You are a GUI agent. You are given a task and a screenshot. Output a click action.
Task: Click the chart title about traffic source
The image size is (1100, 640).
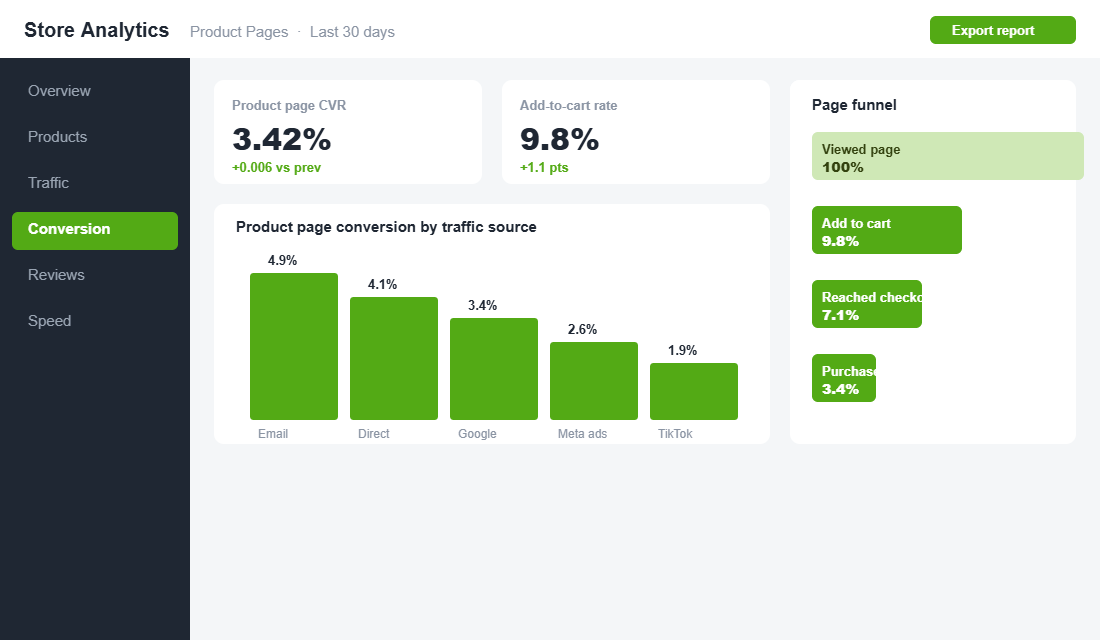[x=386, y=227]
